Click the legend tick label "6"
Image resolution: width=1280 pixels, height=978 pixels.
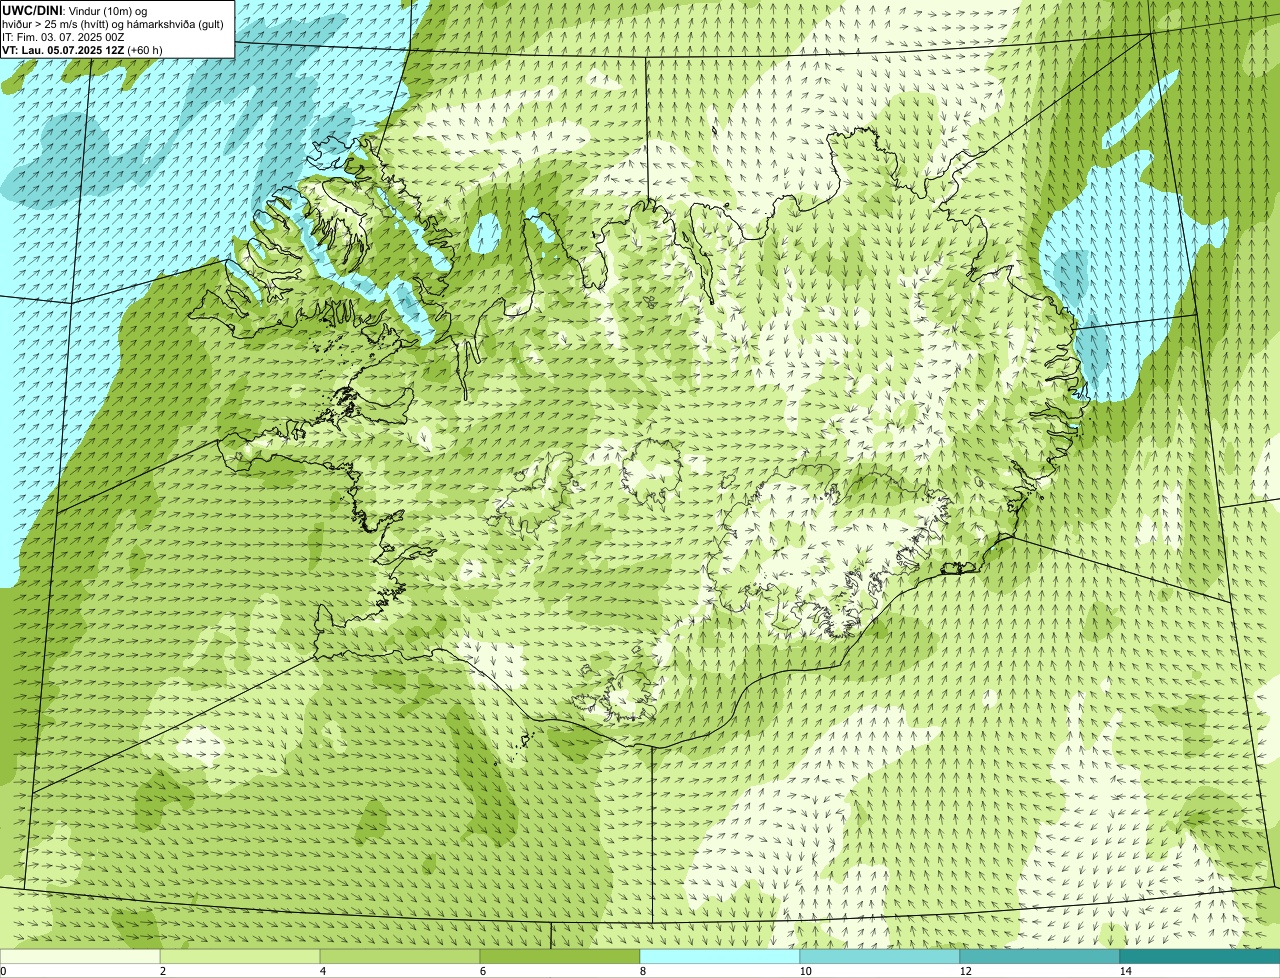[482, 971]
